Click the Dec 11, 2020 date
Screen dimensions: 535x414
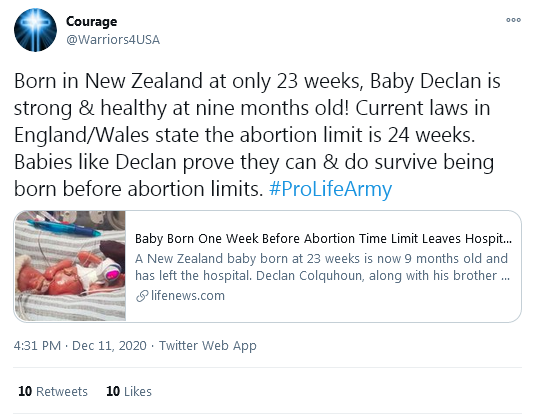coord(109,346)
